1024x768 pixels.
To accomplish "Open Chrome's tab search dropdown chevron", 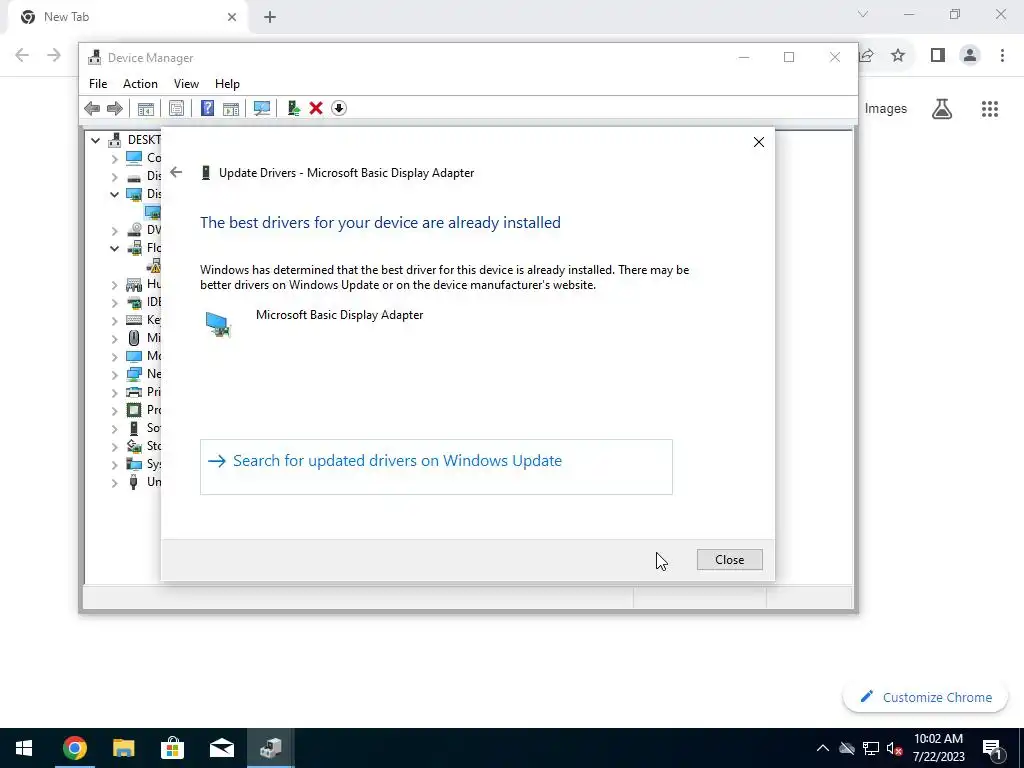I will point(863,14).
